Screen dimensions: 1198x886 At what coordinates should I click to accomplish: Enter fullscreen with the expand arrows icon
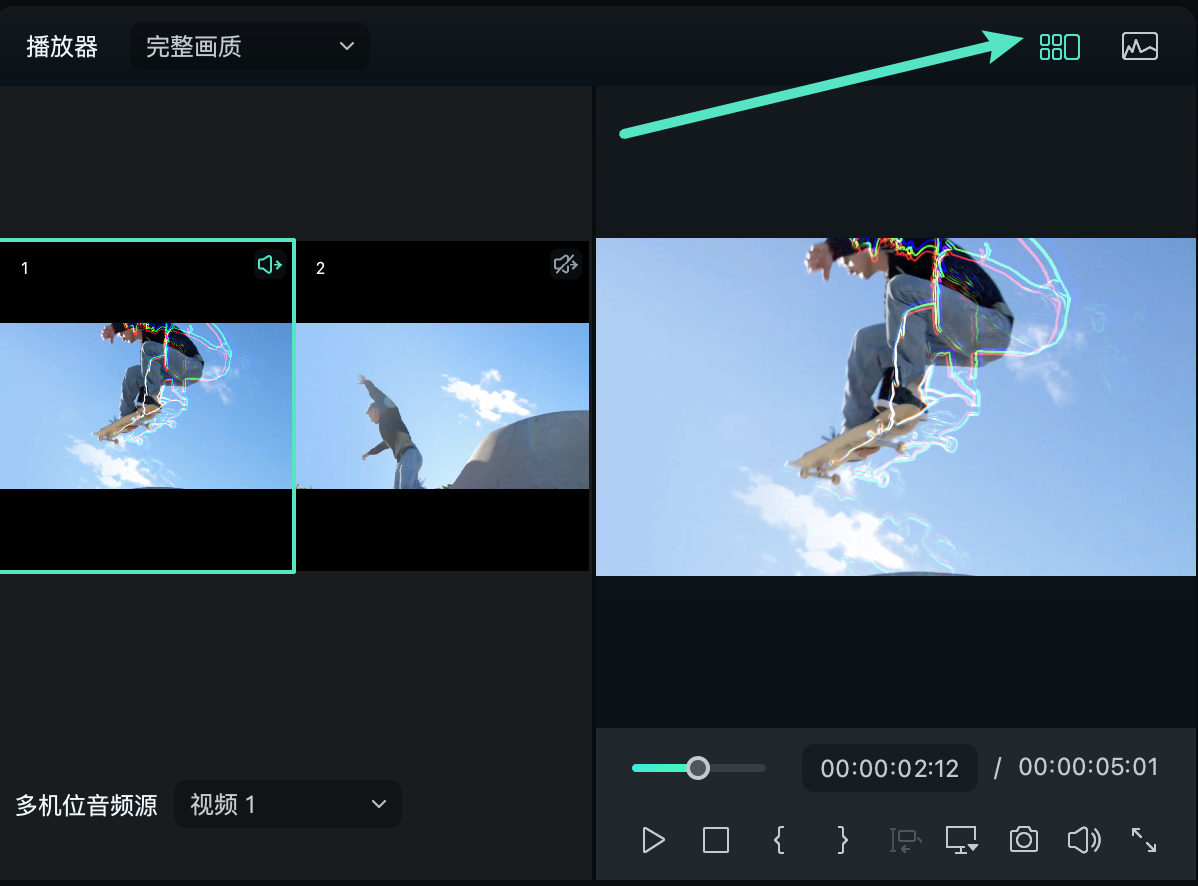(1143, 840)
